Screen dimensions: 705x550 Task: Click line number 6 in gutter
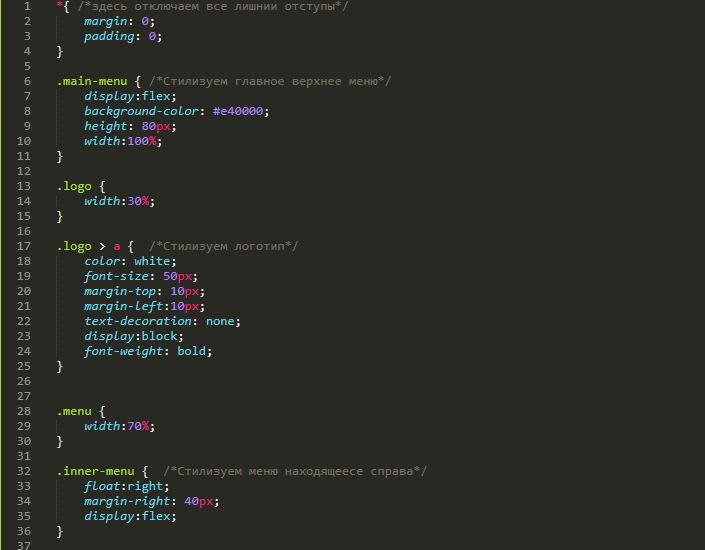[x=27, y=81]
